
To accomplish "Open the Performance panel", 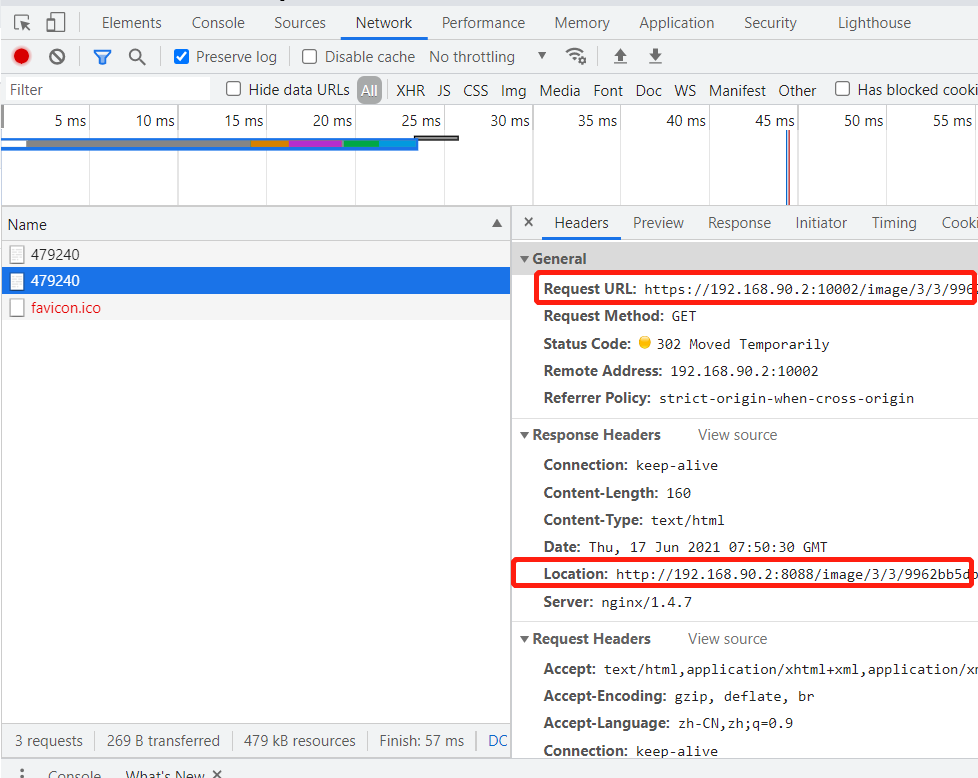I will point(483,23).
